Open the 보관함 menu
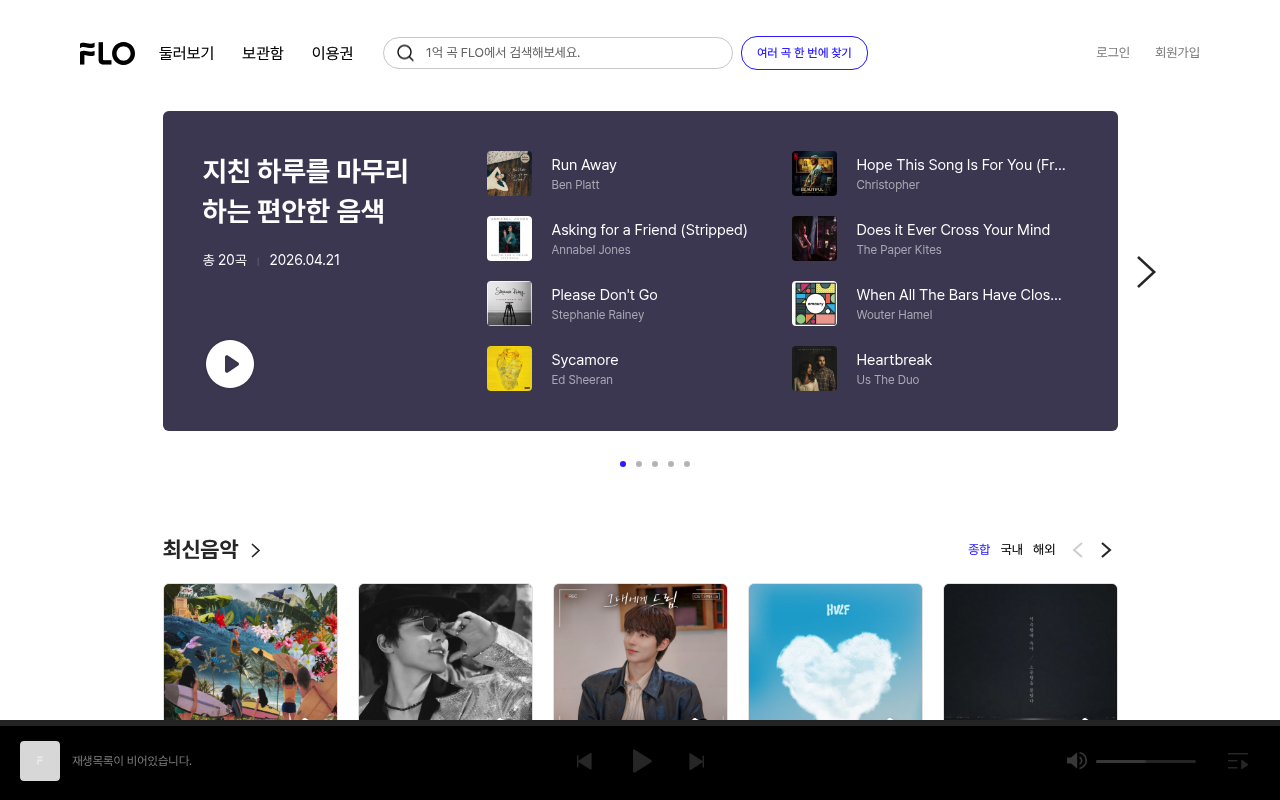The image size is (1280, 800). [x=263, y=53]
